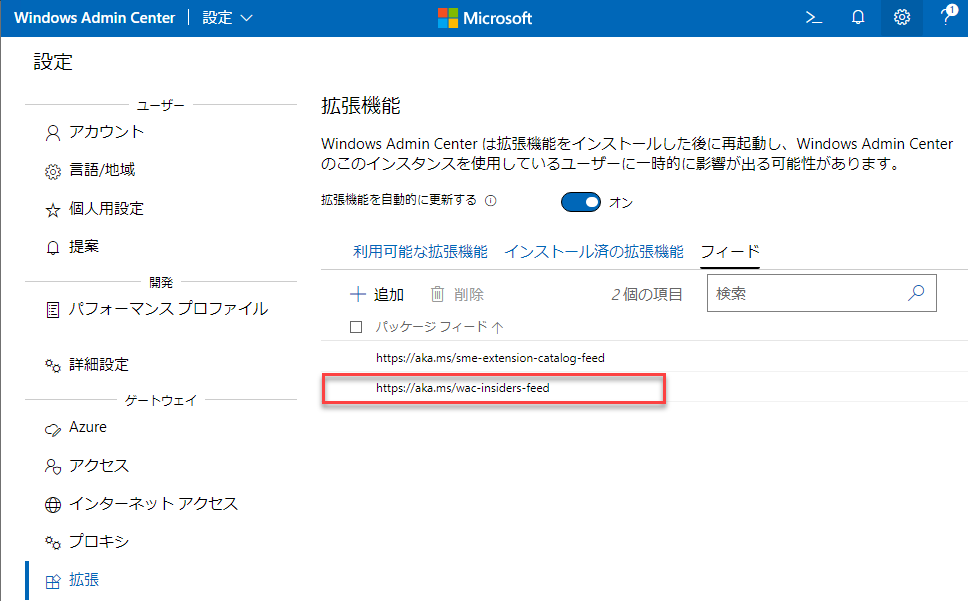Click the 言語/地域 gear icon

click(x=53, y=172)
